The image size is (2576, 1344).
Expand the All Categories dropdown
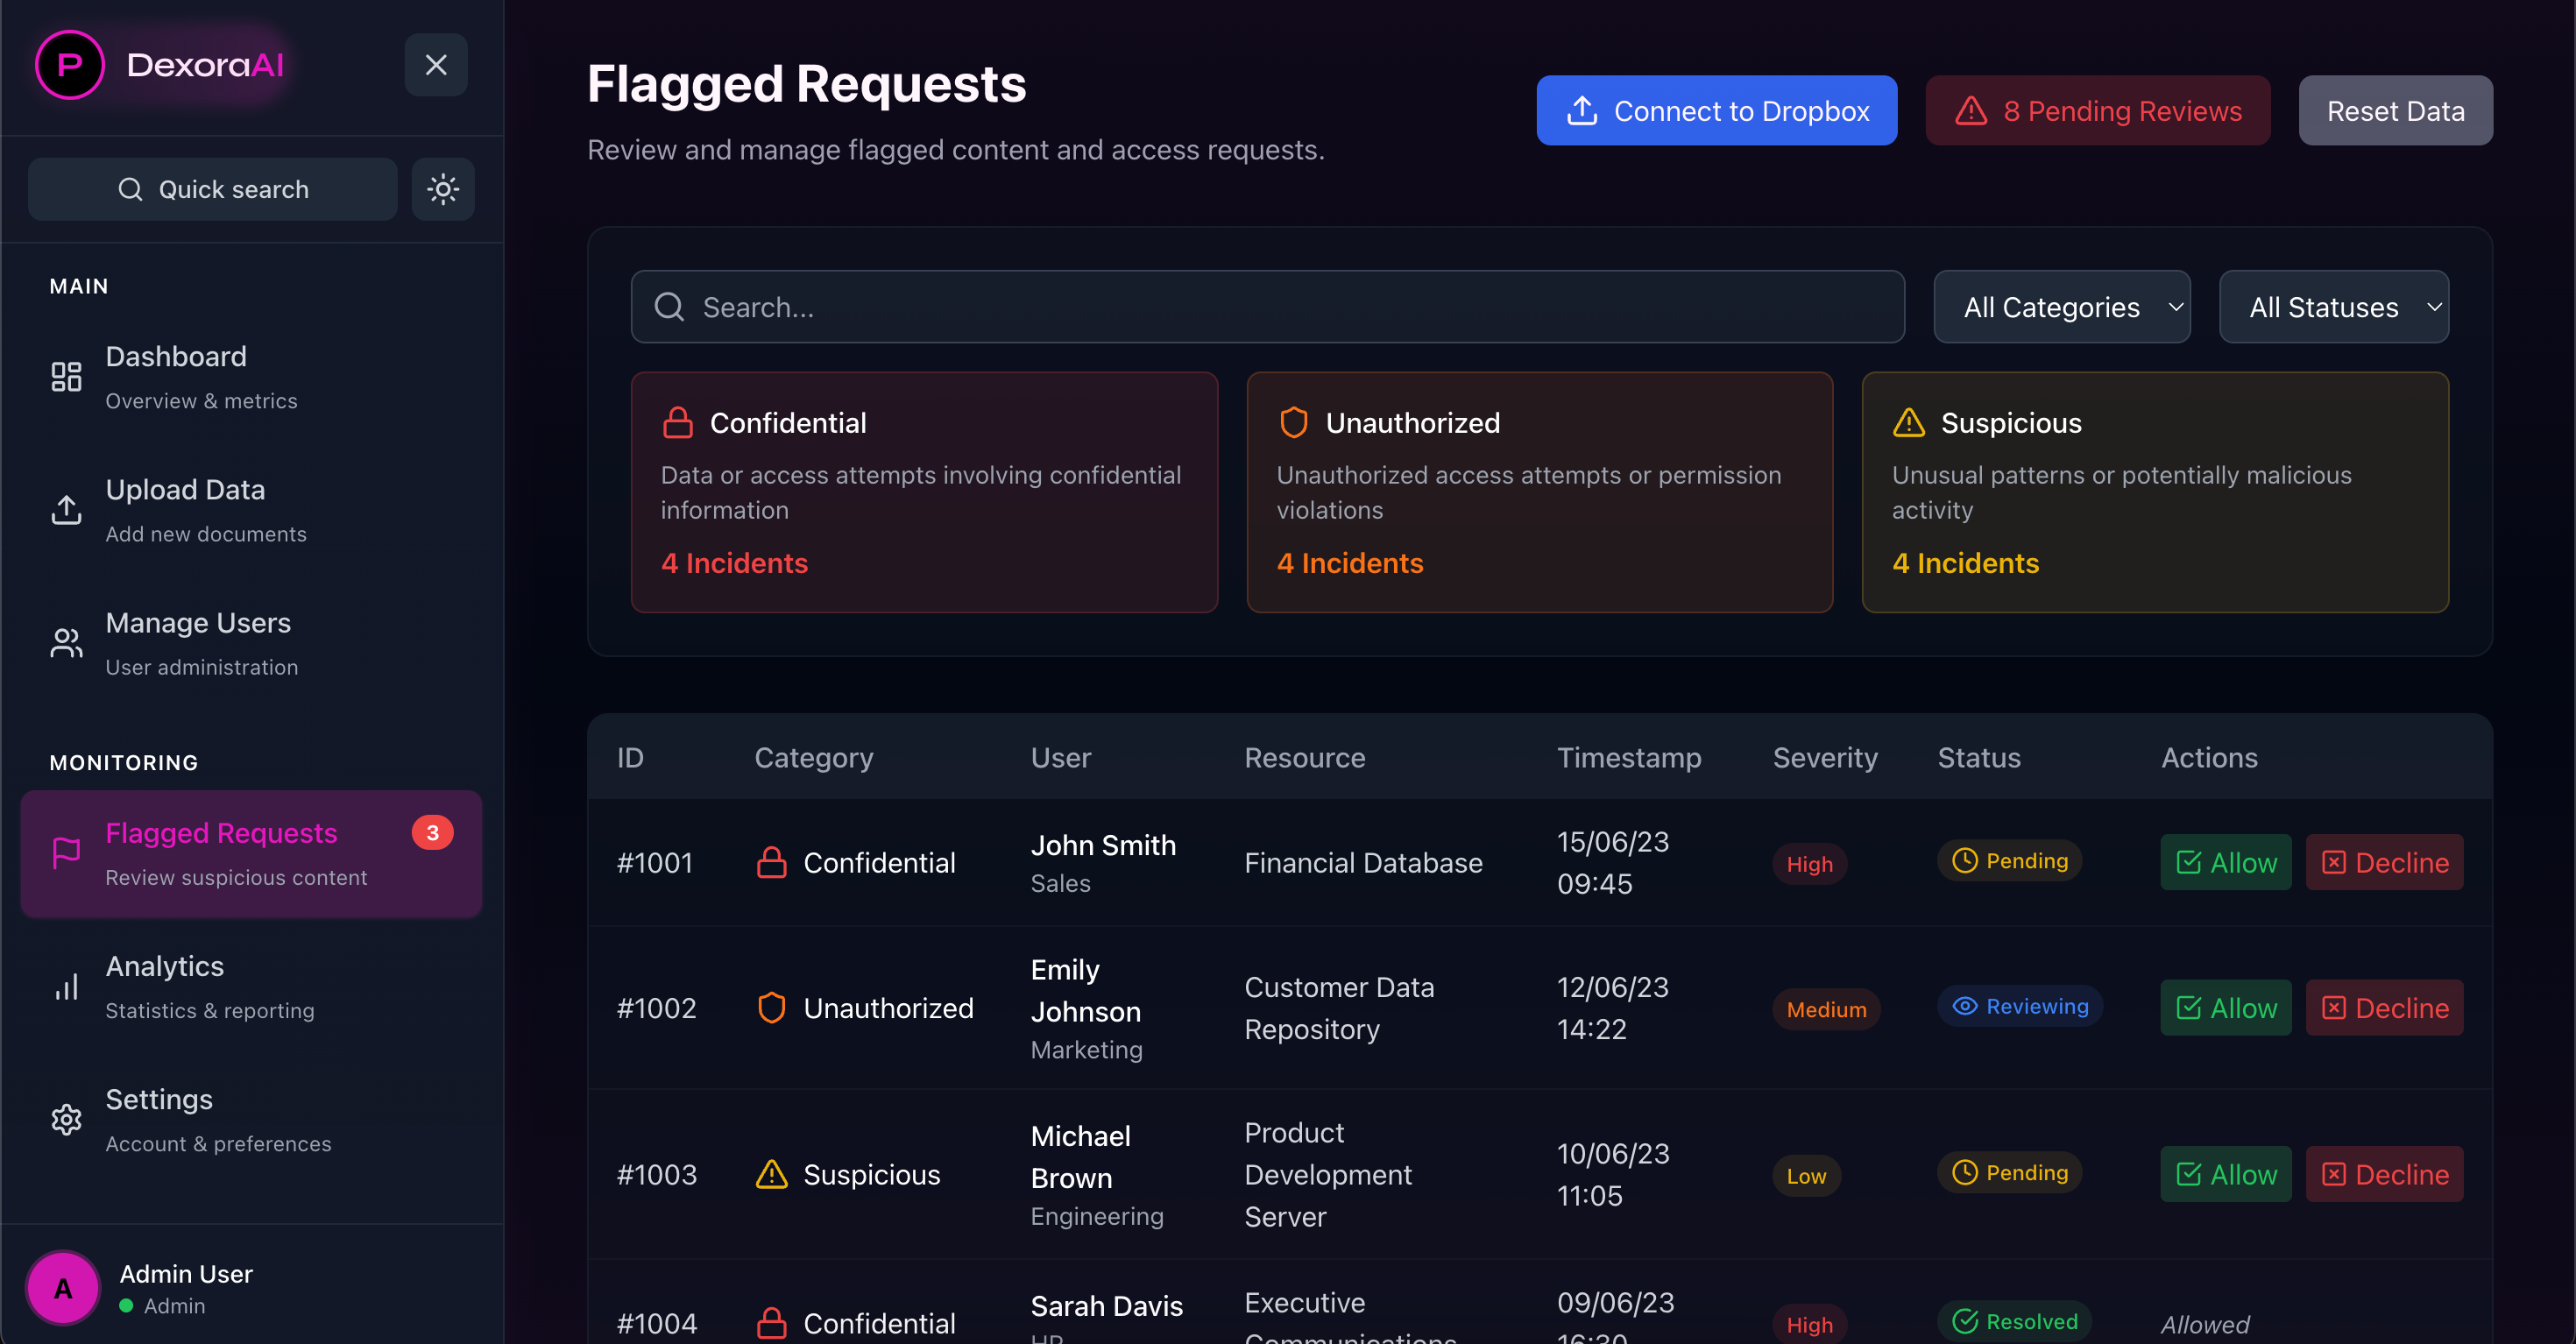pyautogui.click(x=2061, y=307)
